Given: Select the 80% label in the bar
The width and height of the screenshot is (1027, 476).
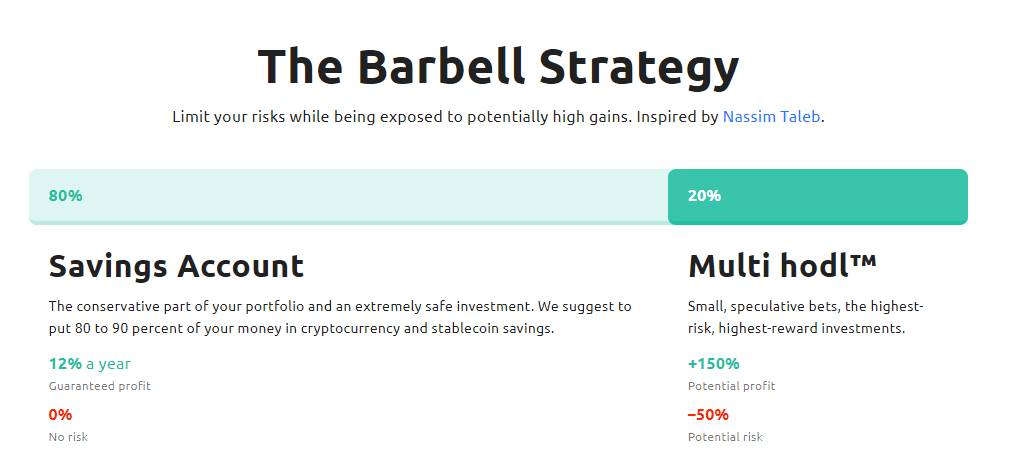Looking at the screenshot, I should click(x=65, y=196).
